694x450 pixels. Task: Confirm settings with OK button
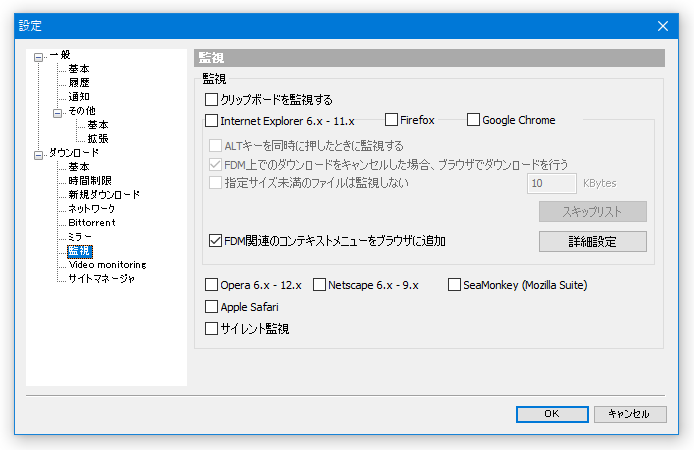[552, 414]
